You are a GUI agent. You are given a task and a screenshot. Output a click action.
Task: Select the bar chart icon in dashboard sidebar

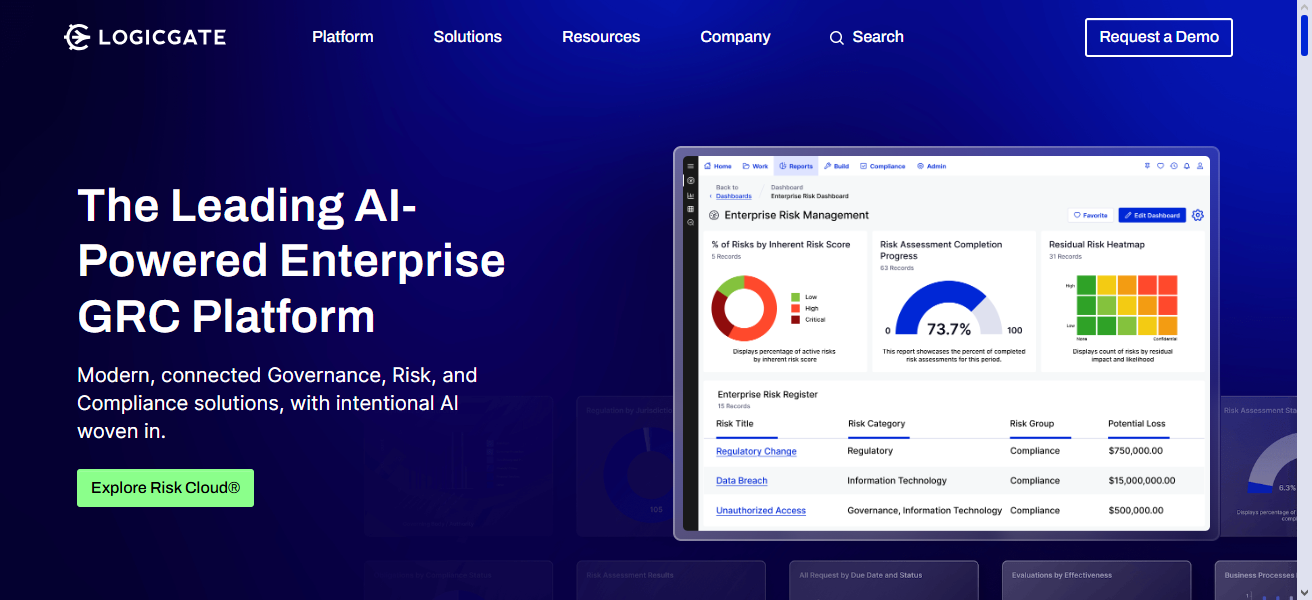click(690, 195)
